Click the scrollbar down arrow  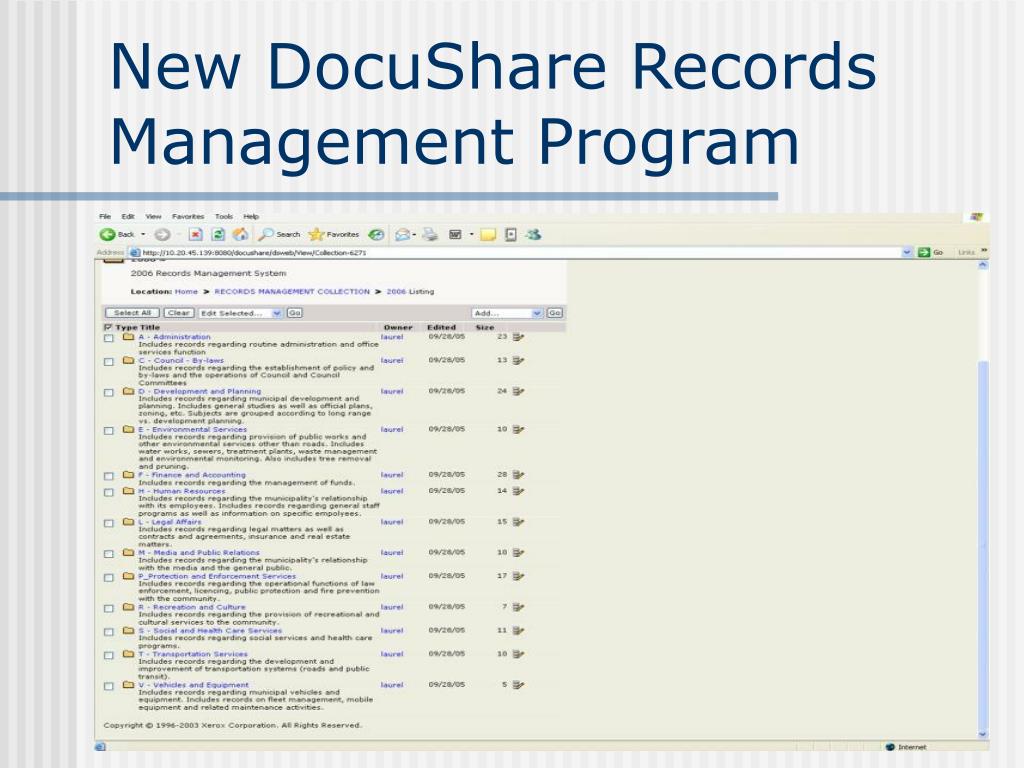(984, 735)
